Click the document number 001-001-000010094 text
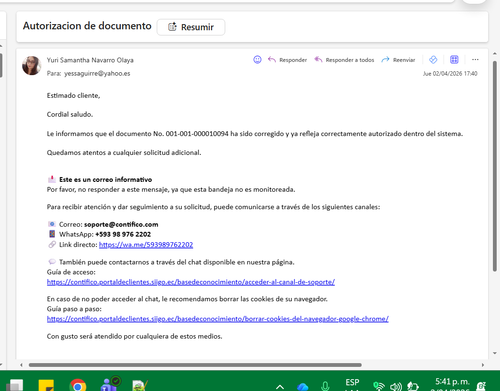Viewport: 500px width, 391px height. pyautogui.click(x=197, y=134)
